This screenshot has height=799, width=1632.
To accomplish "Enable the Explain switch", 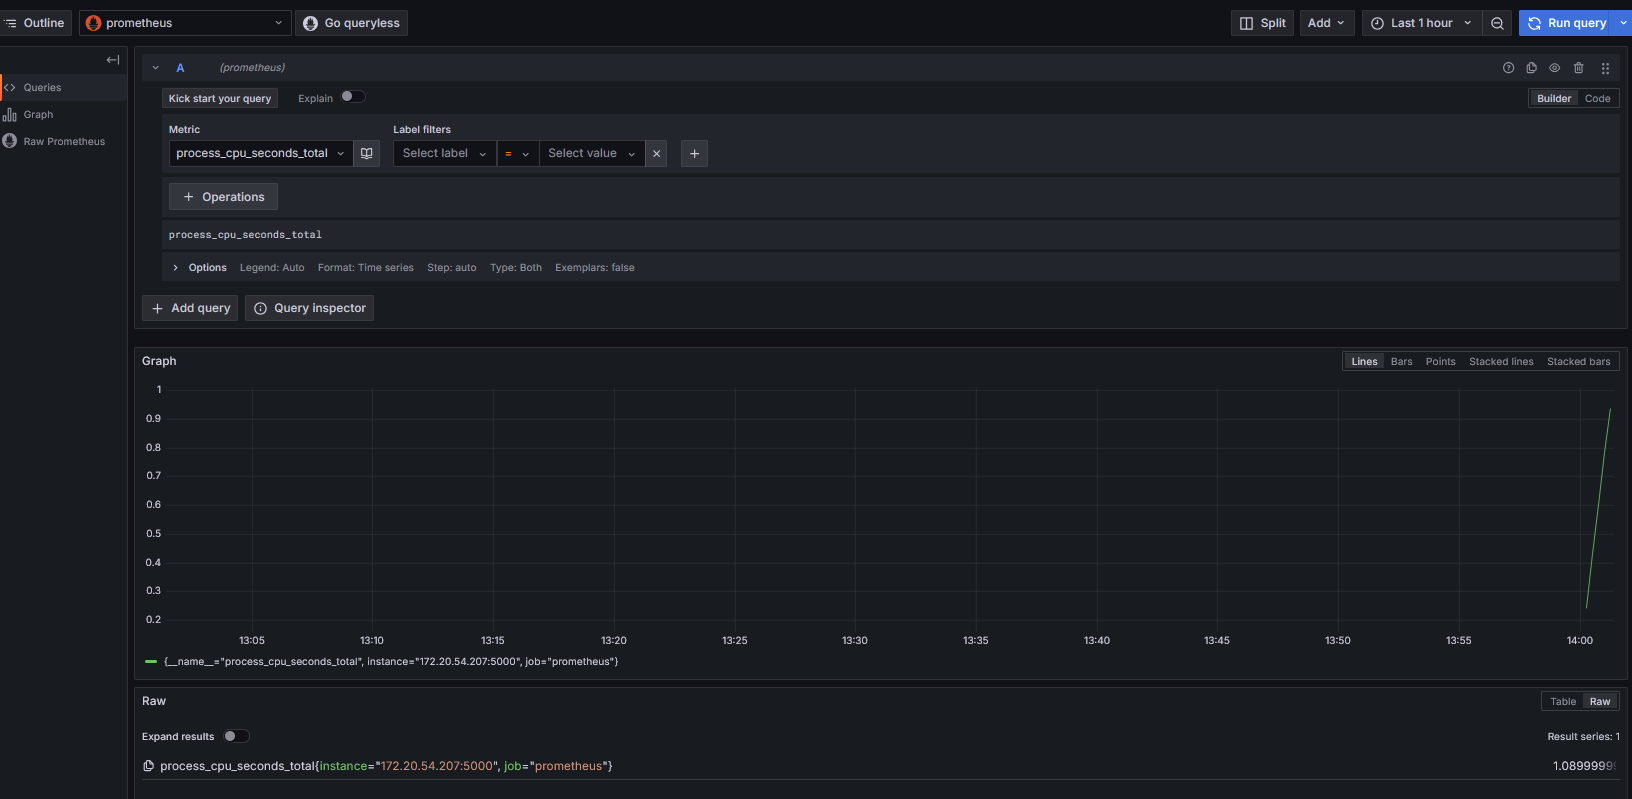I will [353, 97].
